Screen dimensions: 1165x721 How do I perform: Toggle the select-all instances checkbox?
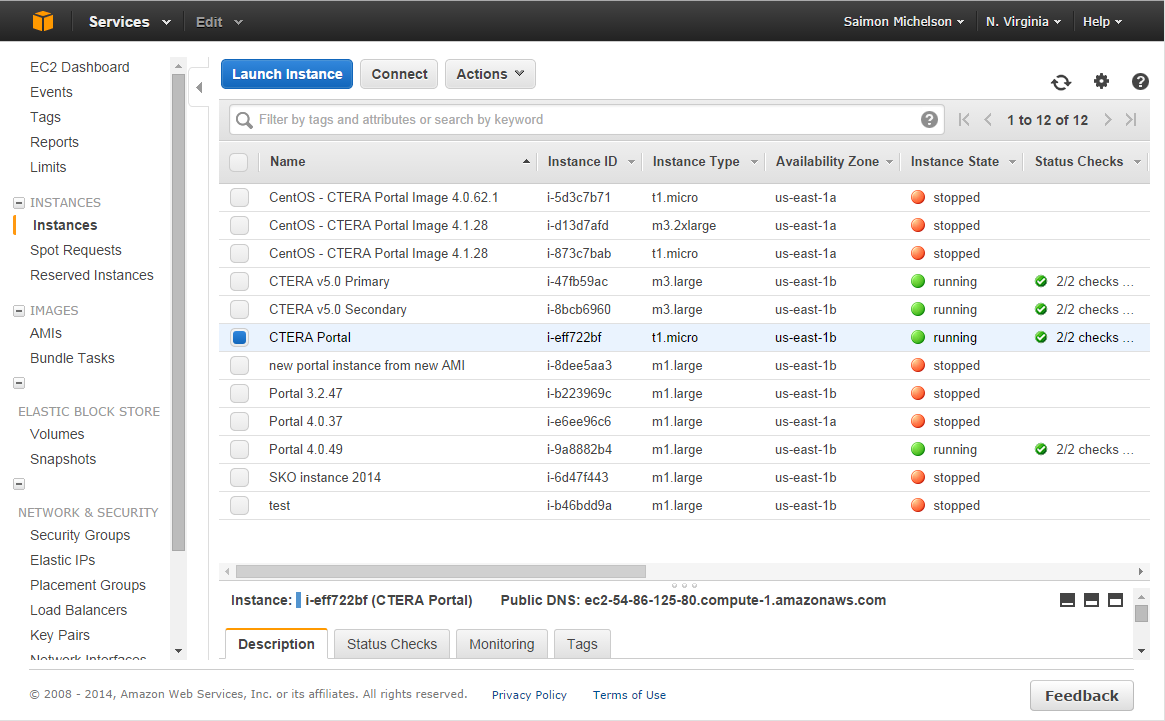tap(238, 162)
